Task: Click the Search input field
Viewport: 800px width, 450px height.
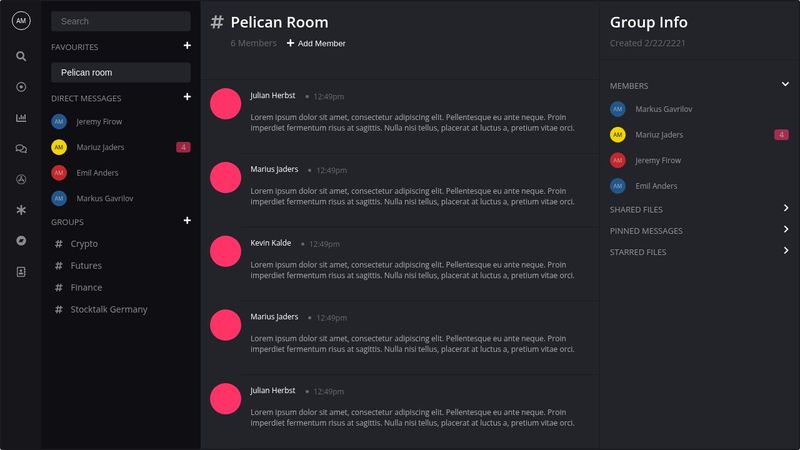Action: pyautogui.click(x=120, y=21)
